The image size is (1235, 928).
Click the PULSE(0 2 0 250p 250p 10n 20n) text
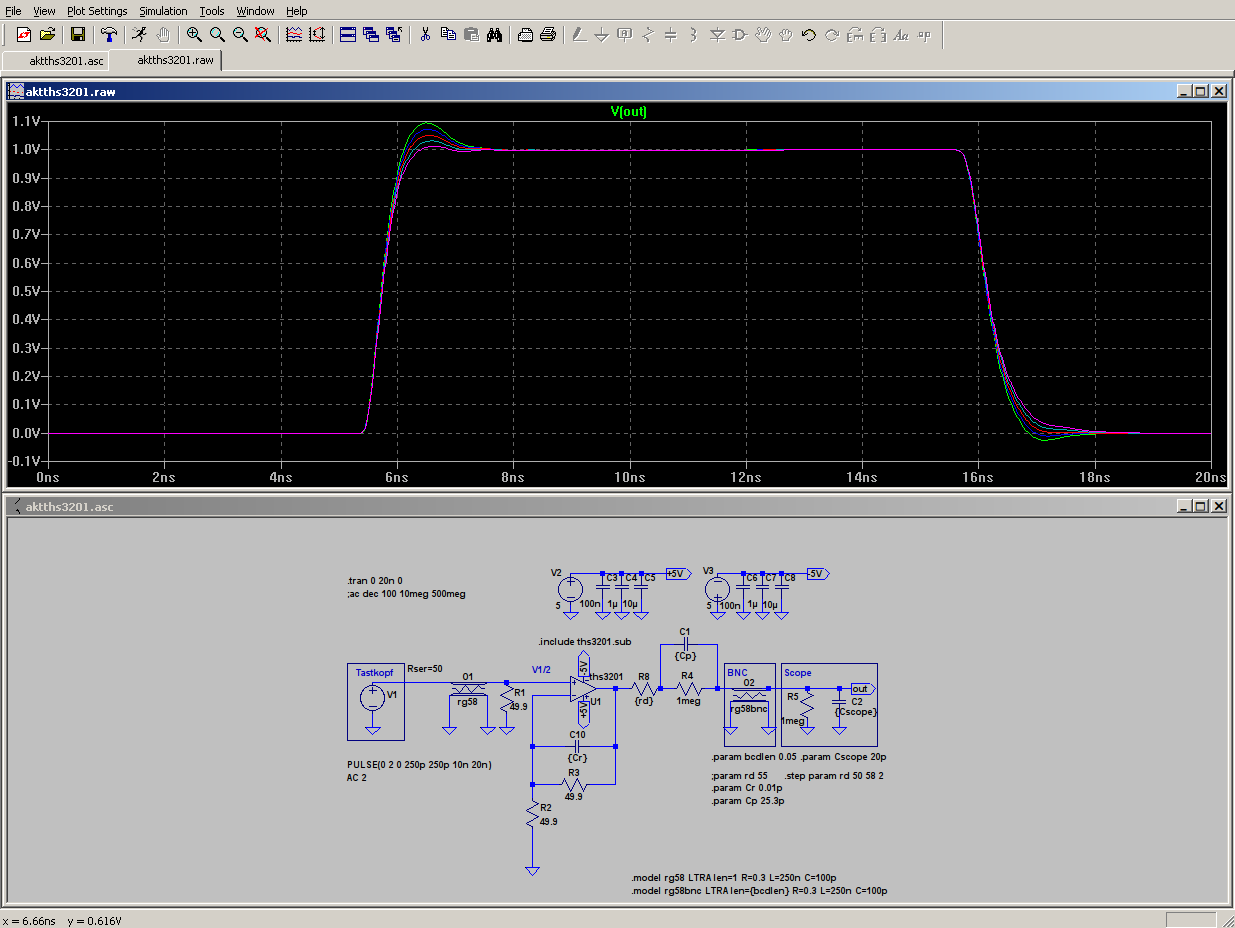pyautogui.click(x=419, y=764)
